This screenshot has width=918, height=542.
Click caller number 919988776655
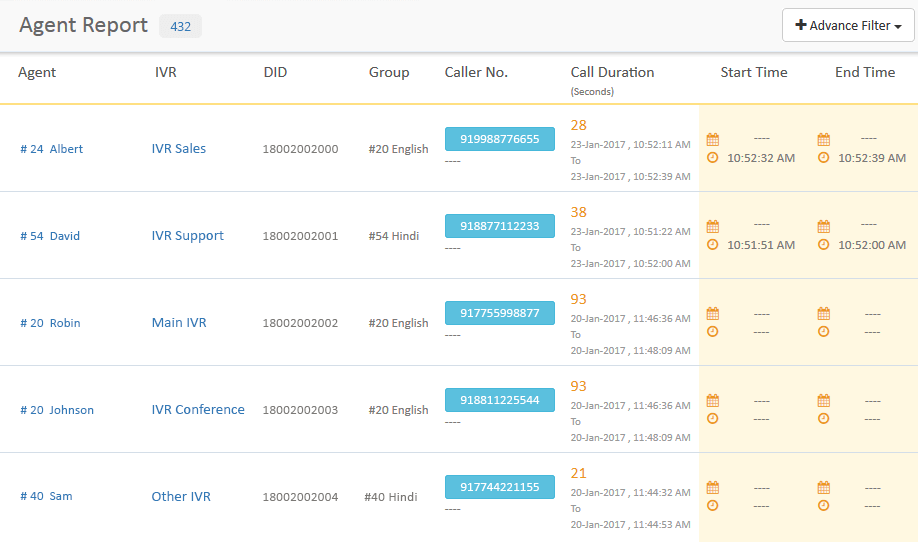[499, 139]
